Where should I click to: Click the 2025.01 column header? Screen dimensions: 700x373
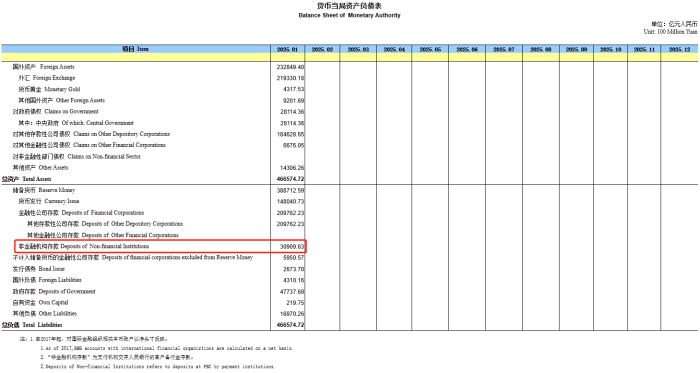coord(288,49)
